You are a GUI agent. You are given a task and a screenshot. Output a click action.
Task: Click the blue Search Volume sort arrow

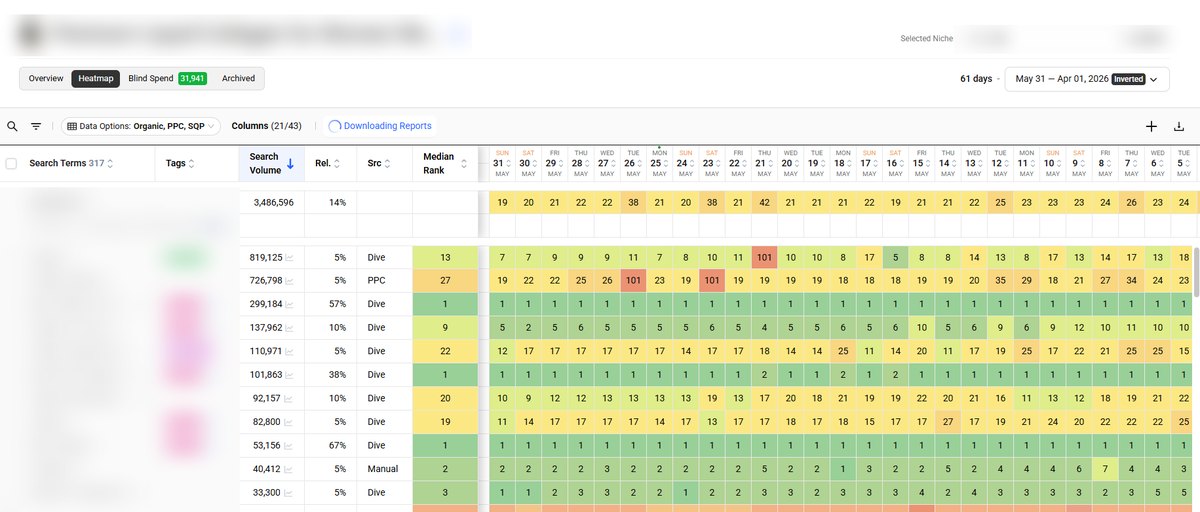pos(290,164)
